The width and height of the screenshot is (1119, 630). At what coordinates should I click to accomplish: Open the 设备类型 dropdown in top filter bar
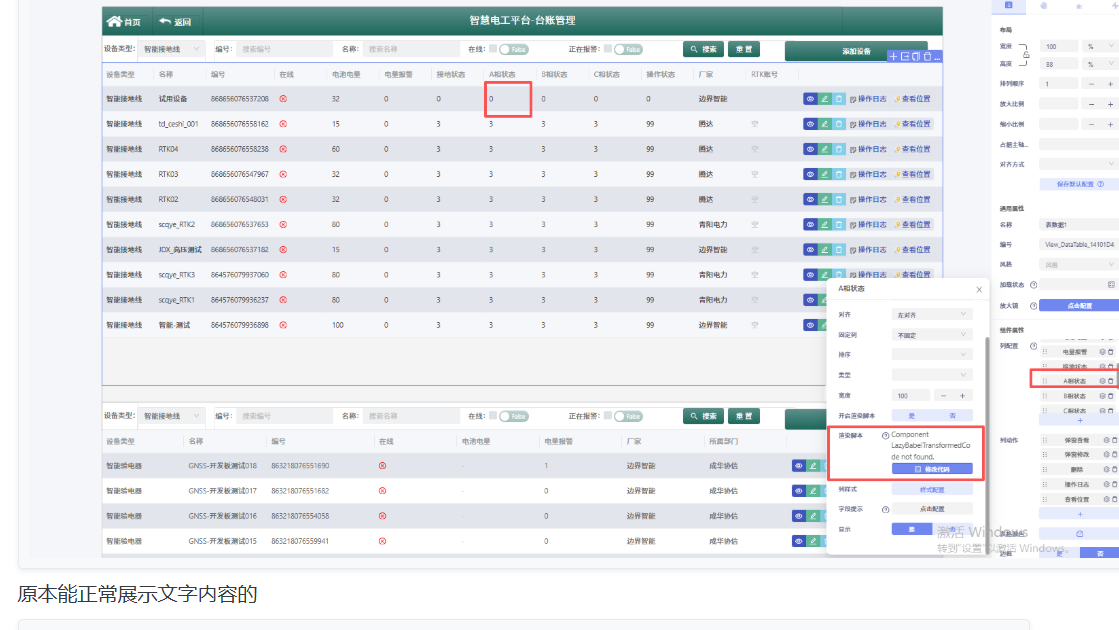(x=171, y=49)
